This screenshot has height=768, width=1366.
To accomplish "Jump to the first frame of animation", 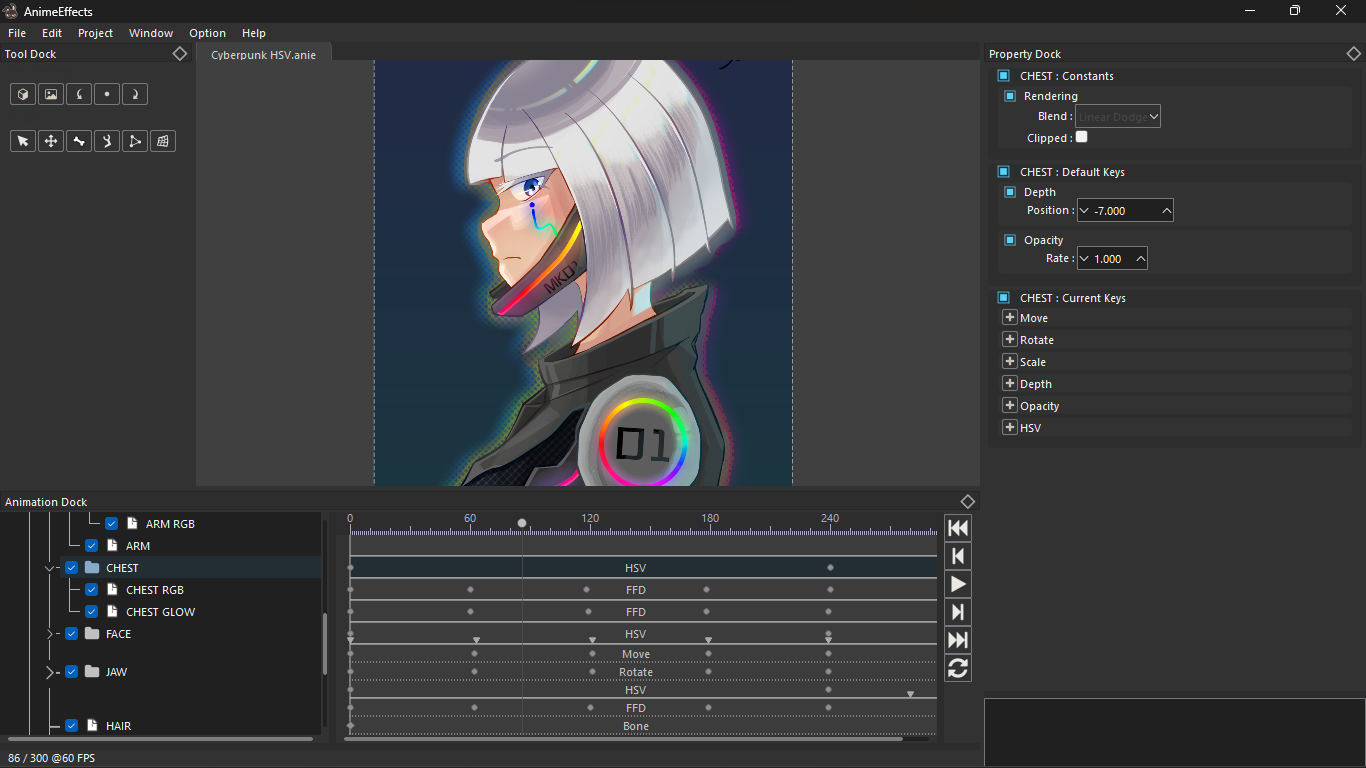I will [958, 528].
